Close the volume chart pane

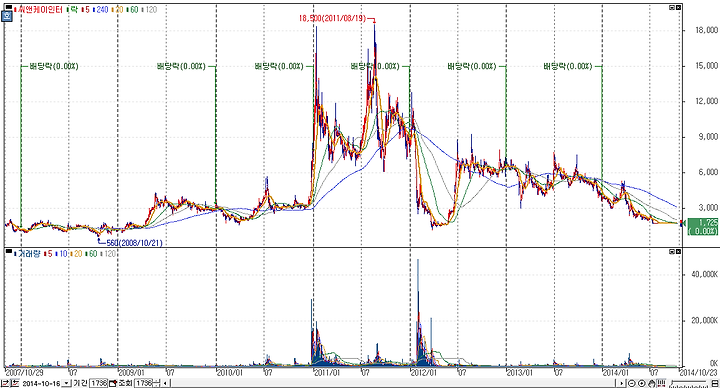click(x=678, y=252)
